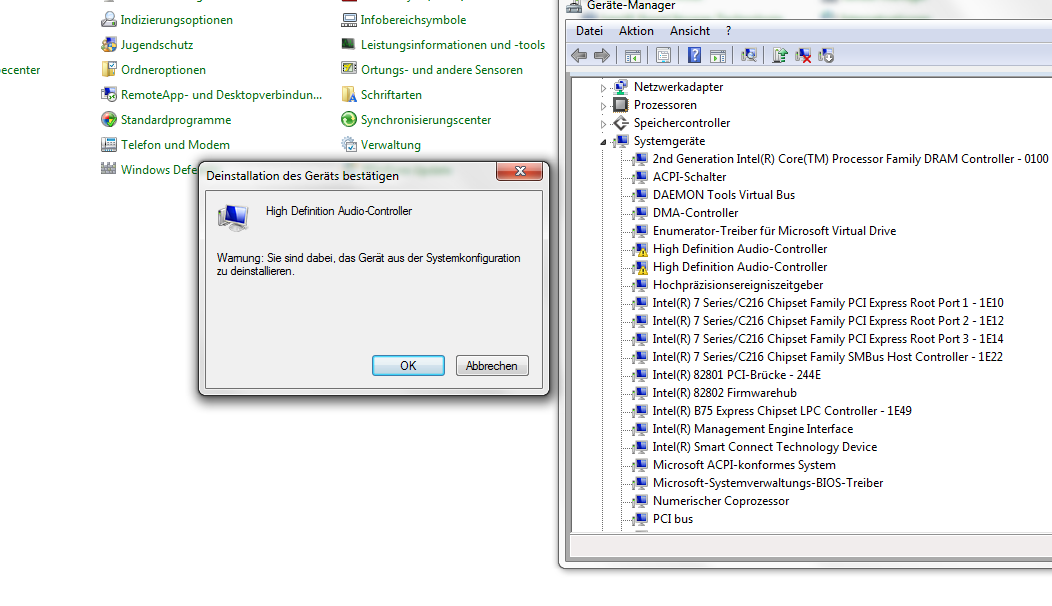Toggle the action pane toolbar icon
Image resolution: width=1052 pixels, height=606 pixels.
[718, 56]
